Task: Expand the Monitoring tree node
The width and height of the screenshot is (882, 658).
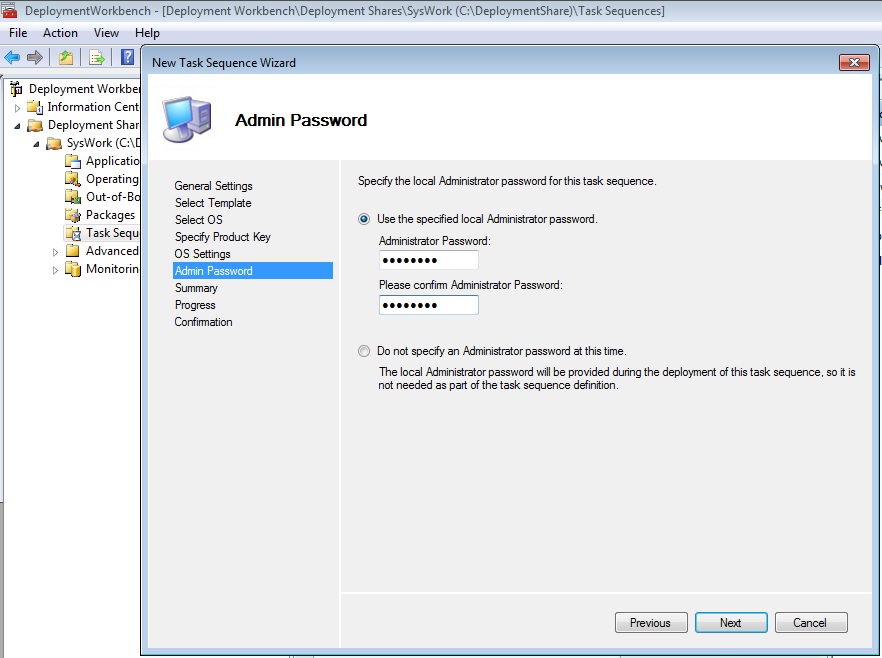Action: pyautogui.click(x=55, y=270)
